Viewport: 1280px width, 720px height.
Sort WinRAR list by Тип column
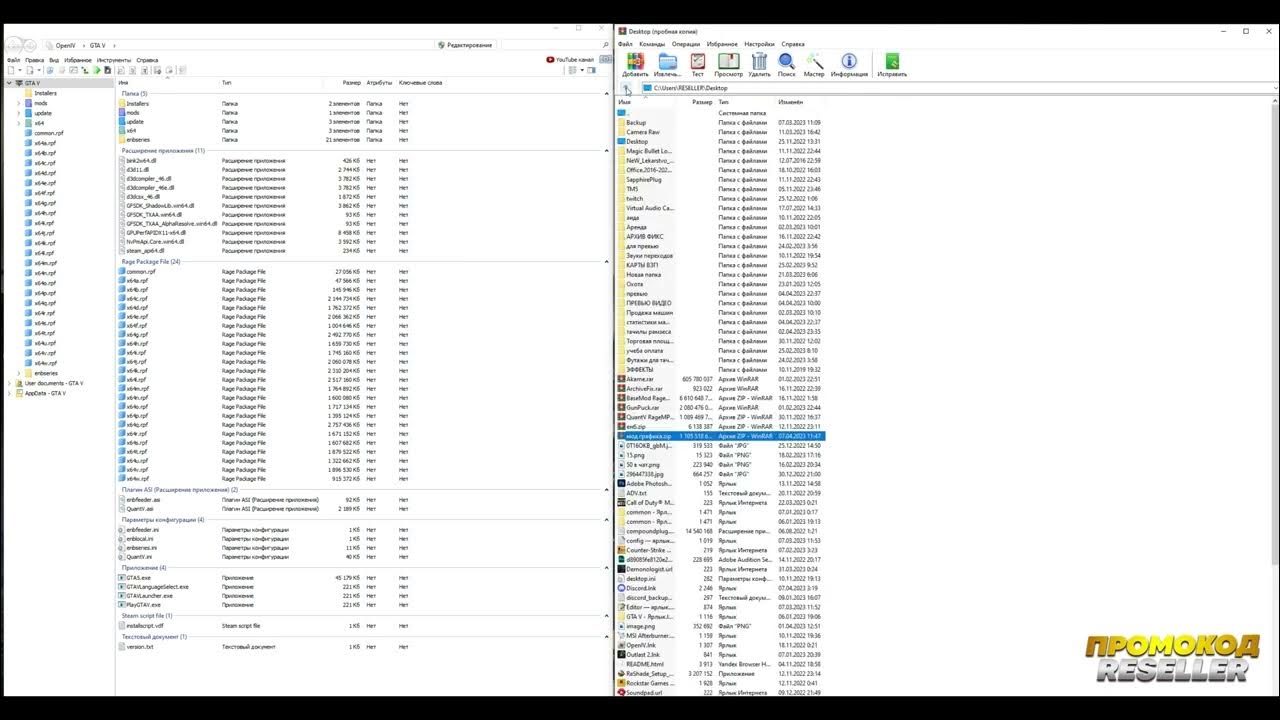724,102
